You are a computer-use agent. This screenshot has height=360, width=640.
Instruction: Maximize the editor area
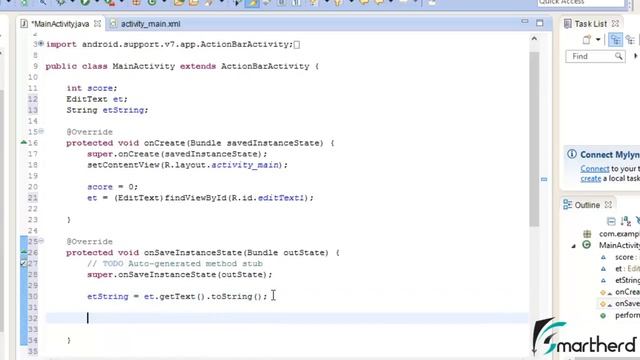[x=540, y=23]
